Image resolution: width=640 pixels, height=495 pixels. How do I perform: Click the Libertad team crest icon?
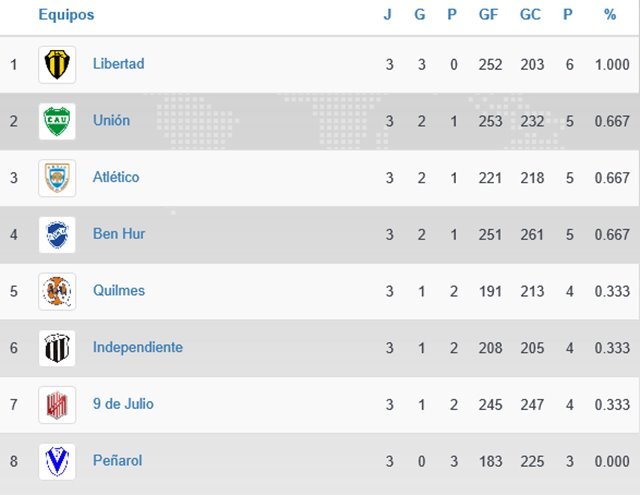point(56,64)
